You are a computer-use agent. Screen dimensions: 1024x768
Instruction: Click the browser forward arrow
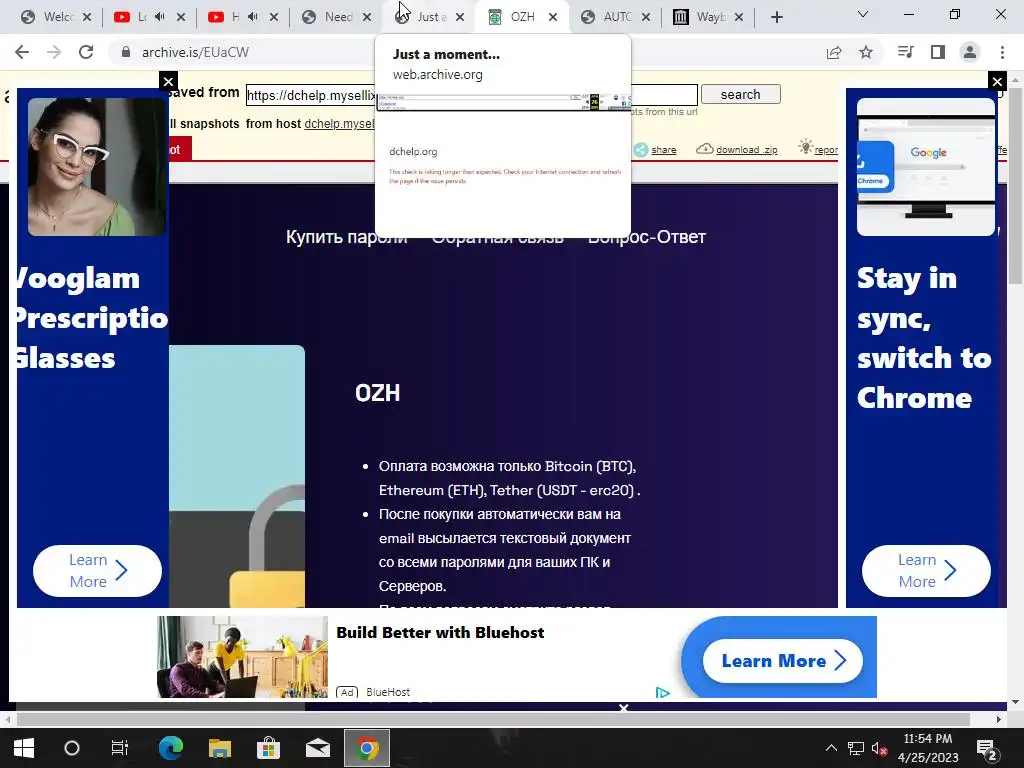click(x=54, y=52)
